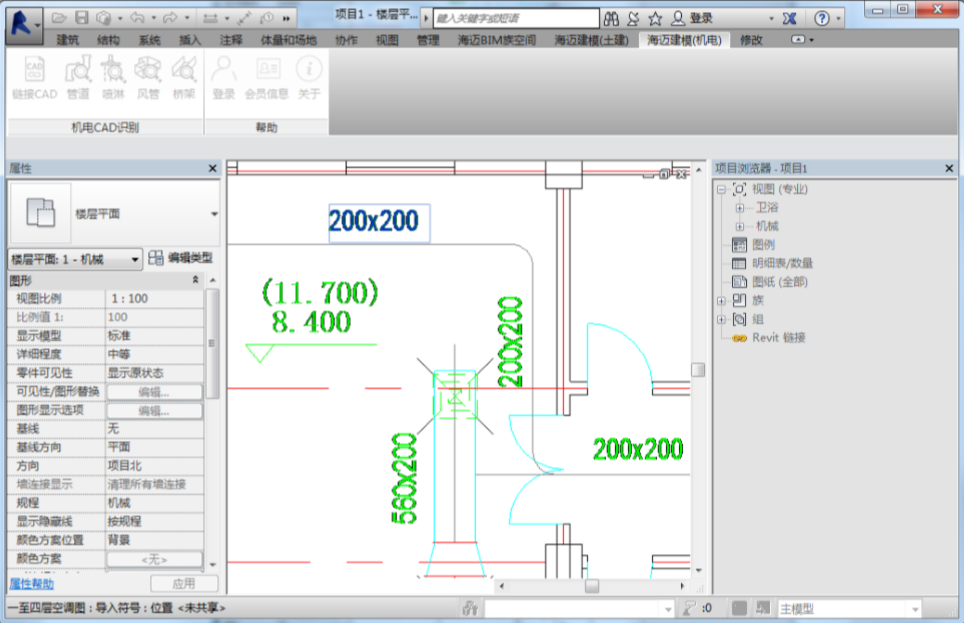Click the 喷淋 sprinkler recognition icon

(113, 77)
